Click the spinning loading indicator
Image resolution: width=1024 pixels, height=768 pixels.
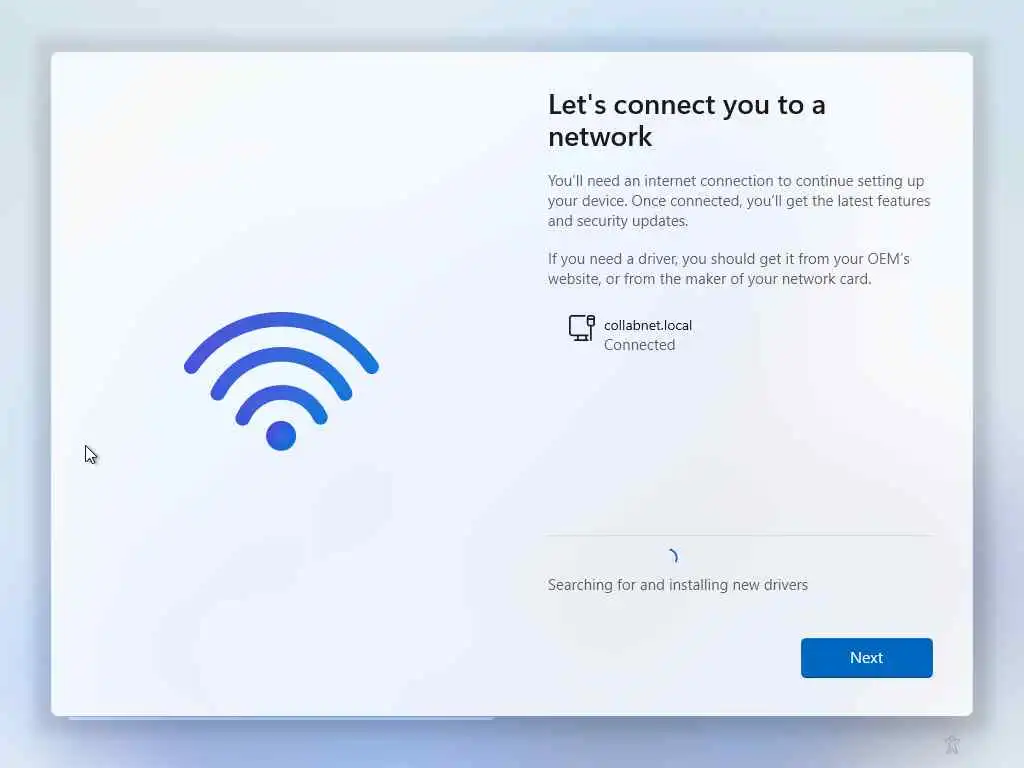pos(673,556)
